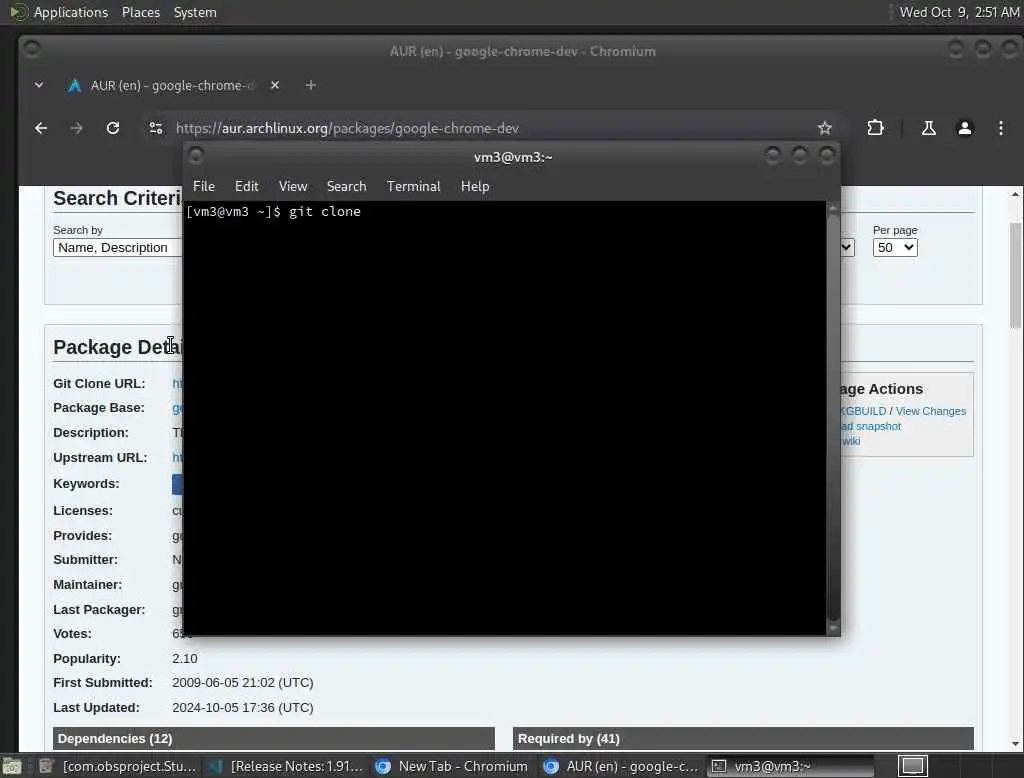Screen dimensions: 1024x778
Task: Click the Git Clone URL link
Action: coord(177,383)
